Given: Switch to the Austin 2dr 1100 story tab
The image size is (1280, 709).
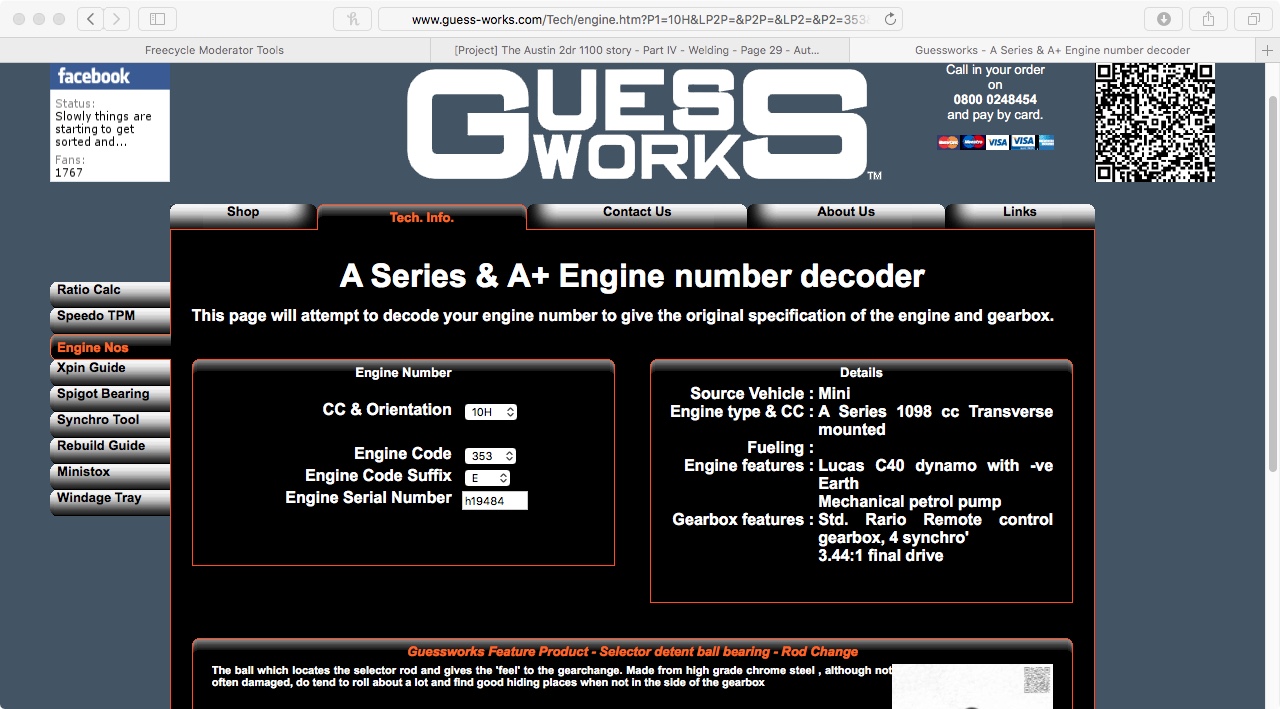Looking at the screenshot, I should (638, 50).
